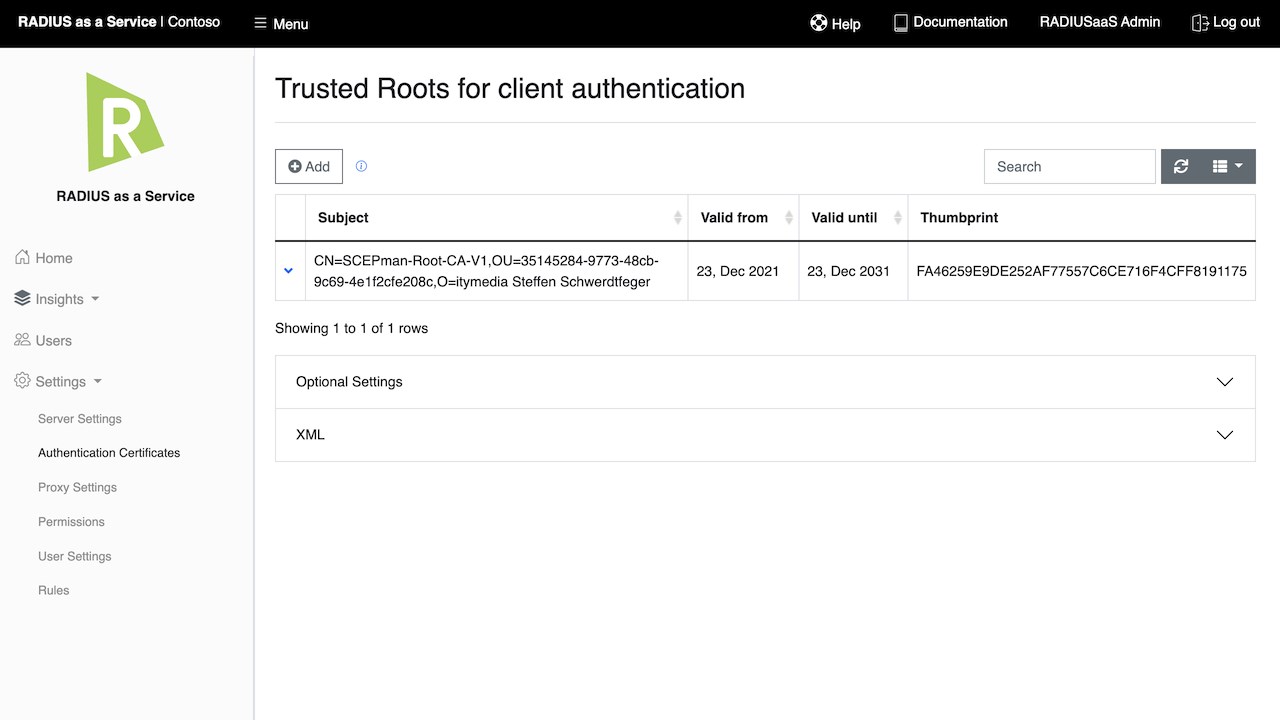Expand the Optional Settings section
1280x720 pixels.
coord(765,382)
